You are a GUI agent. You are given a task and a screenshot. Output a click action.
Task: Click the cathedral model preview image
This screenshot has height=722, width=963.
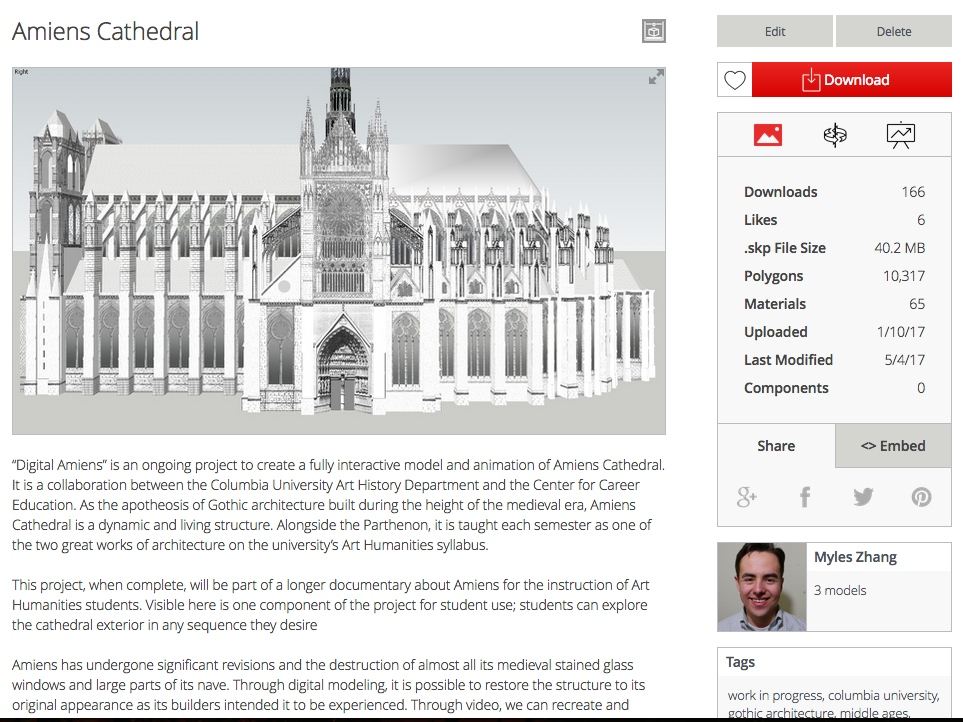[x=338, y=251]
